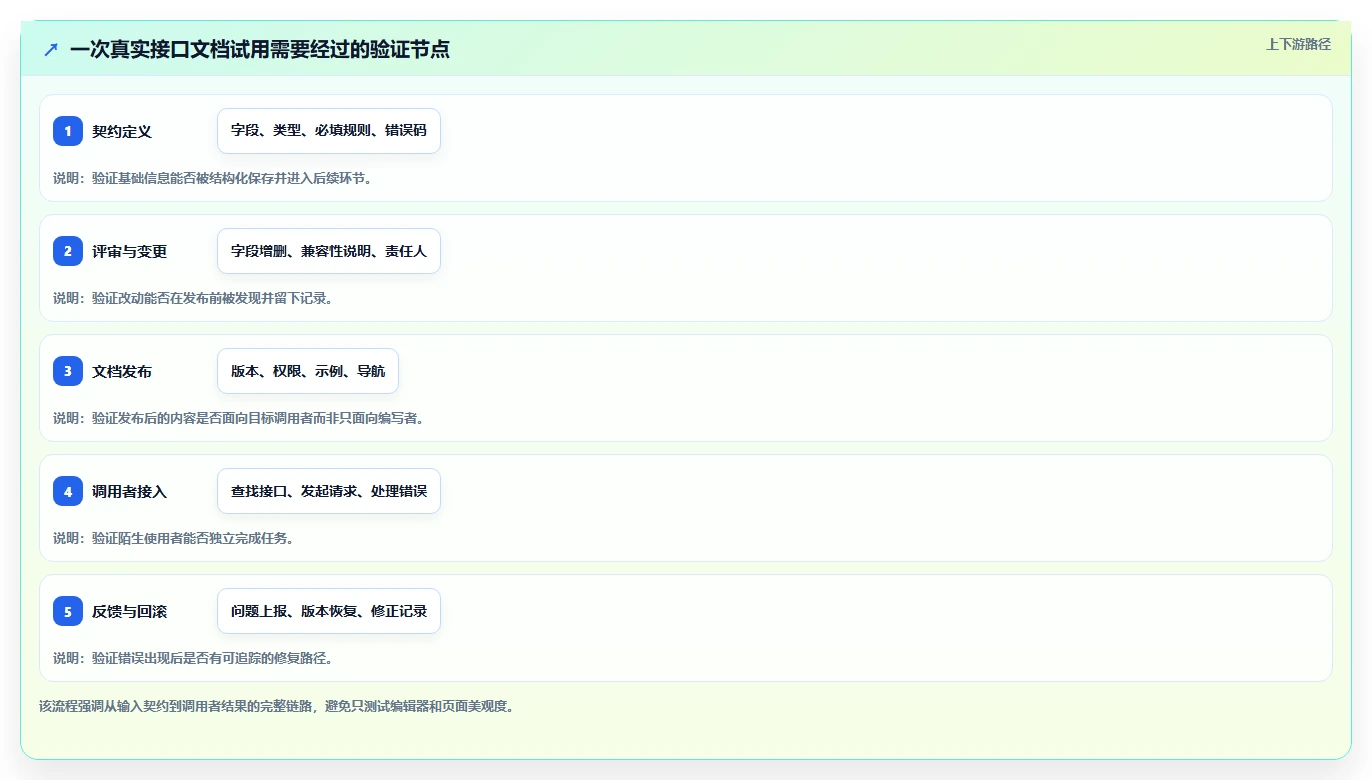
Task: Click the step 4 number badge
Action: [x=68, y=491]
